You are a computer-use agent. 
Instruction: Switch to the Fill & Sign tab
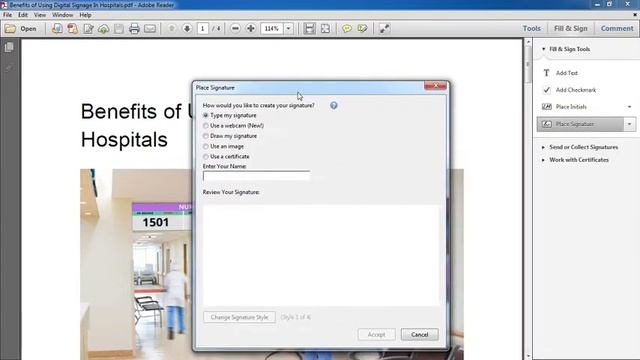pos(571,29)
